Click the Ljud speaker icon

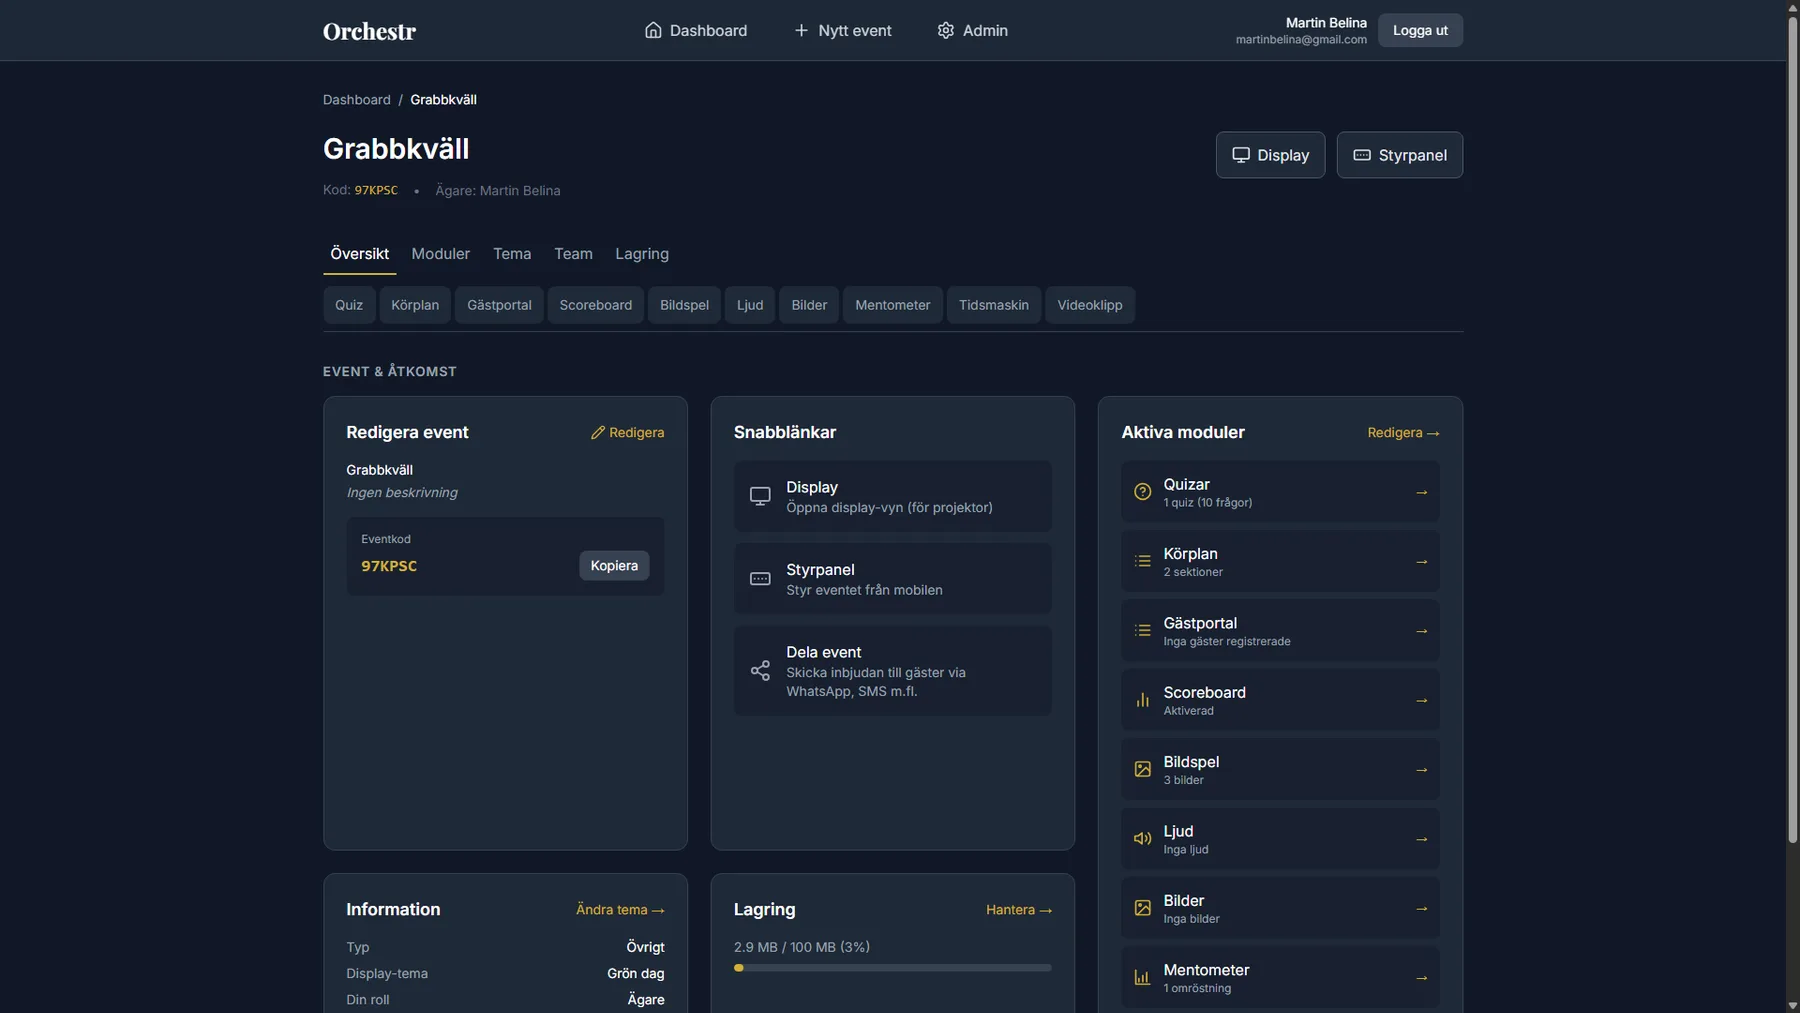(1142, 839)
